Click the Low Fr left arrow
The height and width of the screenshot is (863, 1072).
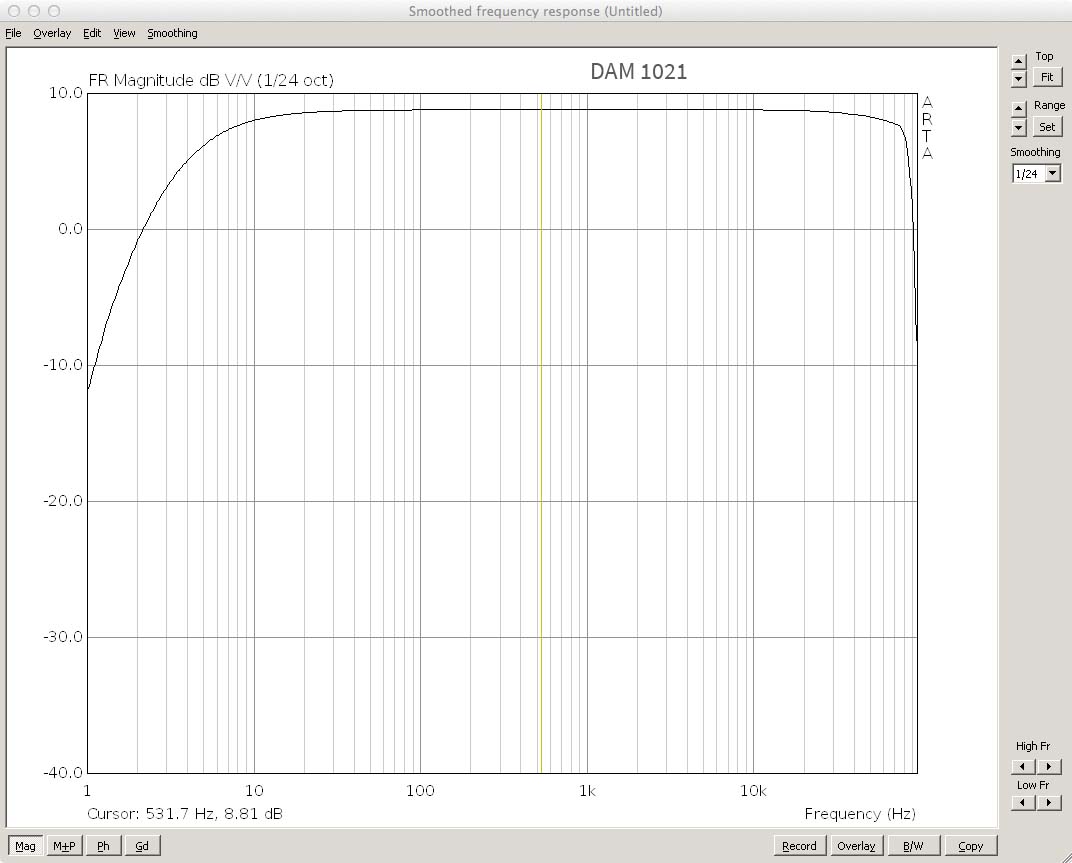pos(1023,802)
